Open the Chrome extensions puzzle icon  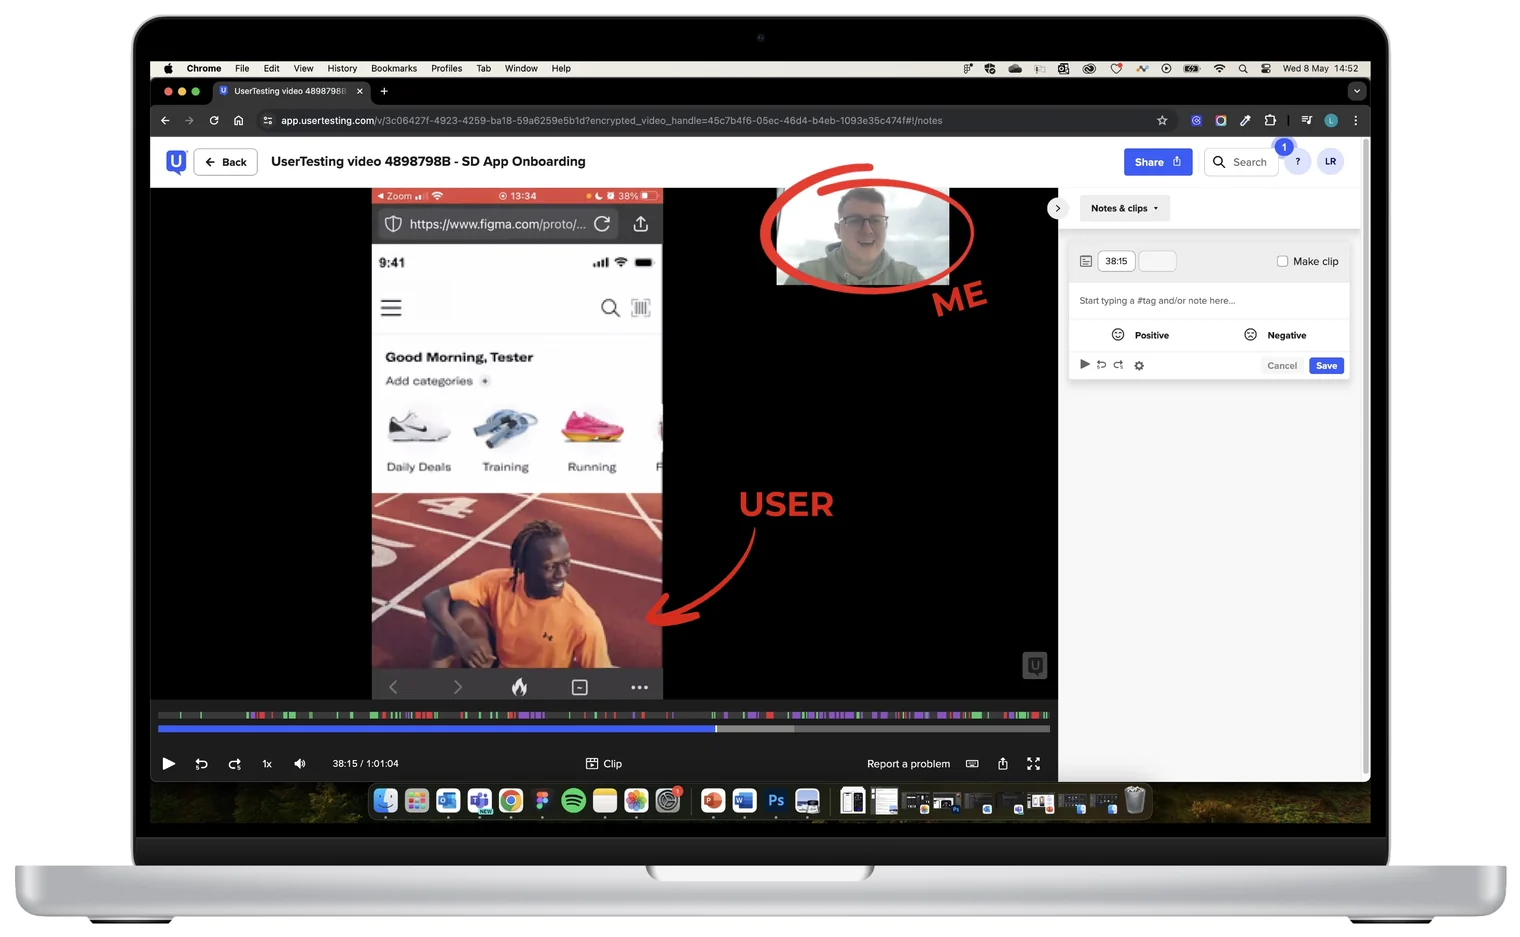[x=1270, y=120]
